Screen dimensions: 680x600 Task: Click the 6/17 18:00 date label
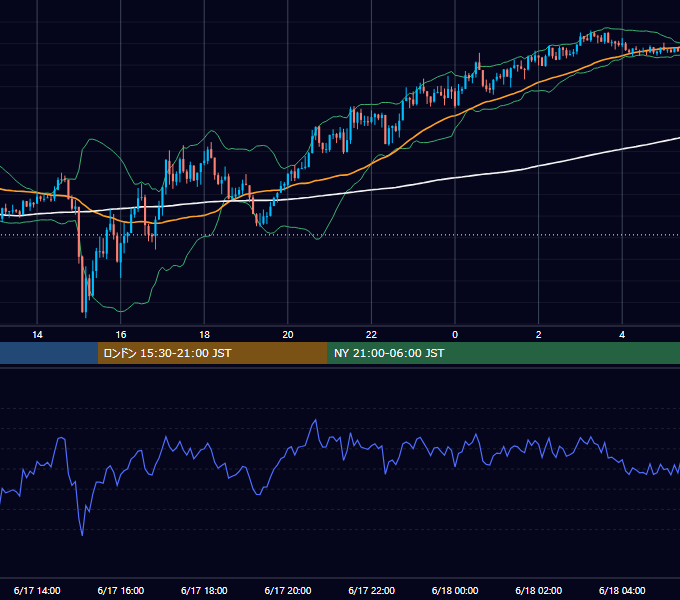204,590
